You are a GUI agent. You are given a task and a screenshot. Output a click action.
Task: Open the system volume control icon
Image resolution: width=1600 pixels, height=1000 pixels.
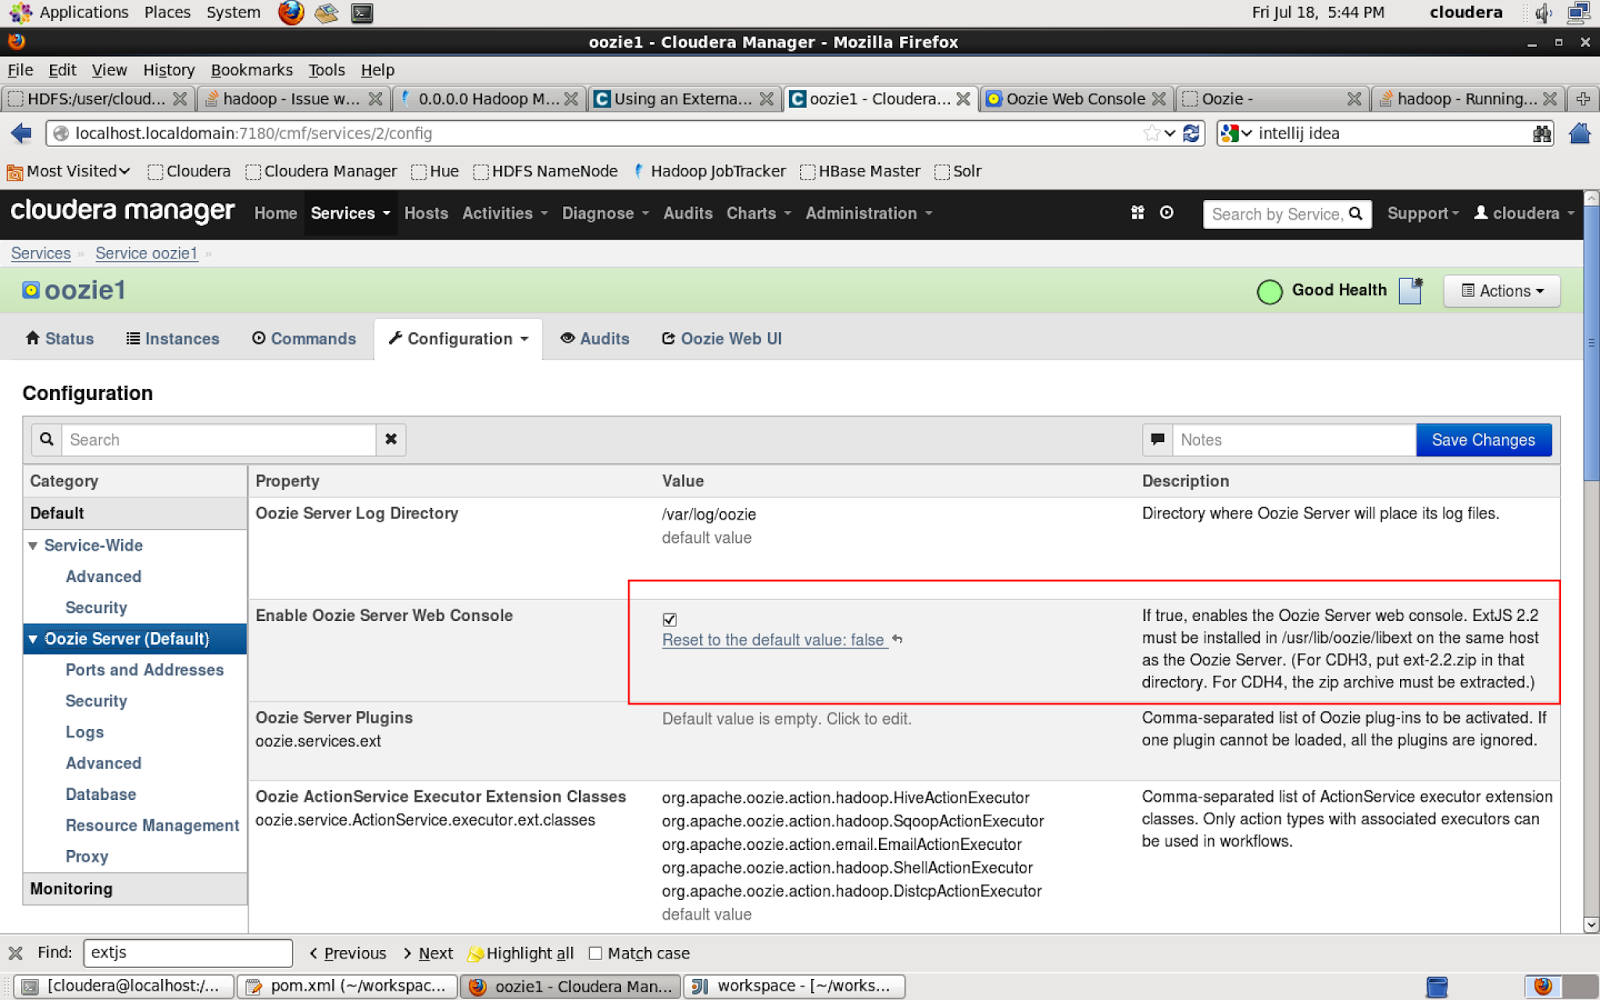(1544, 12)
